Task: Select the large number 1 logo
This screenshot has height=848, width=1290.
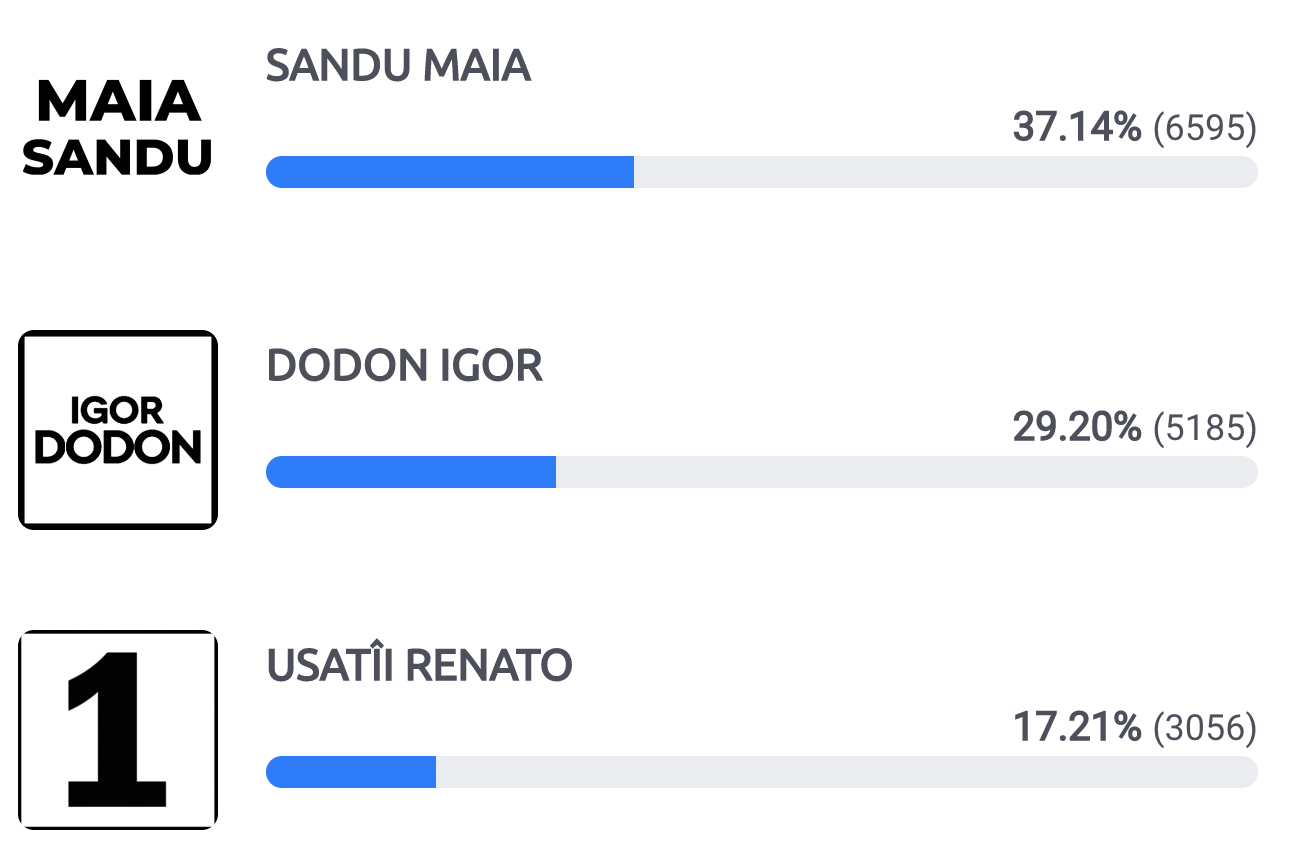Action: click(x=118, y=730)
